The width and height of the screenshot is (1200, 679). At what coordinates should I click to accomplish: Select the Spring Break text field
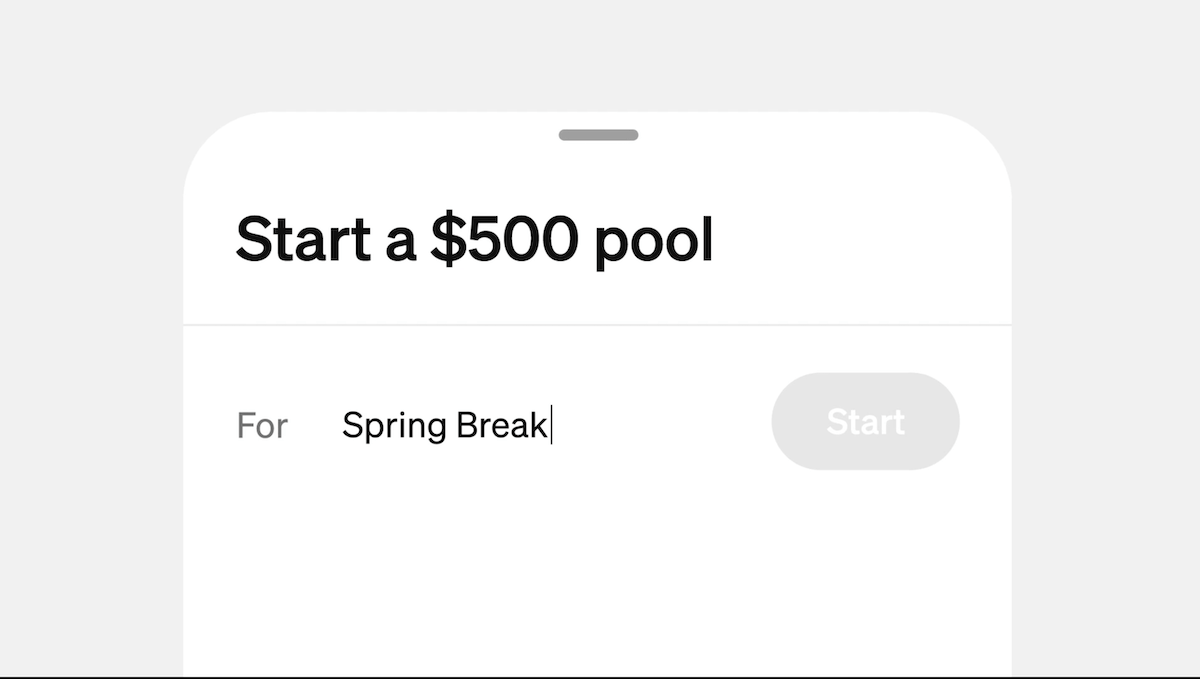[445, 424]
